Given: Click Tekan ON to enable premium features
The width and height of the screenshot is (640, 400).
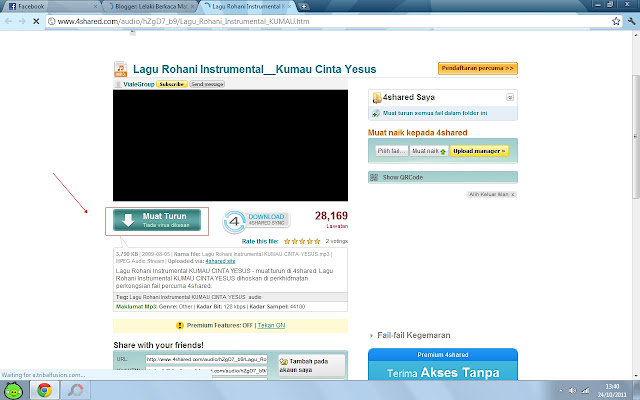Looking at the screenshot, I should pyautogui.click(x=271, y=325).
